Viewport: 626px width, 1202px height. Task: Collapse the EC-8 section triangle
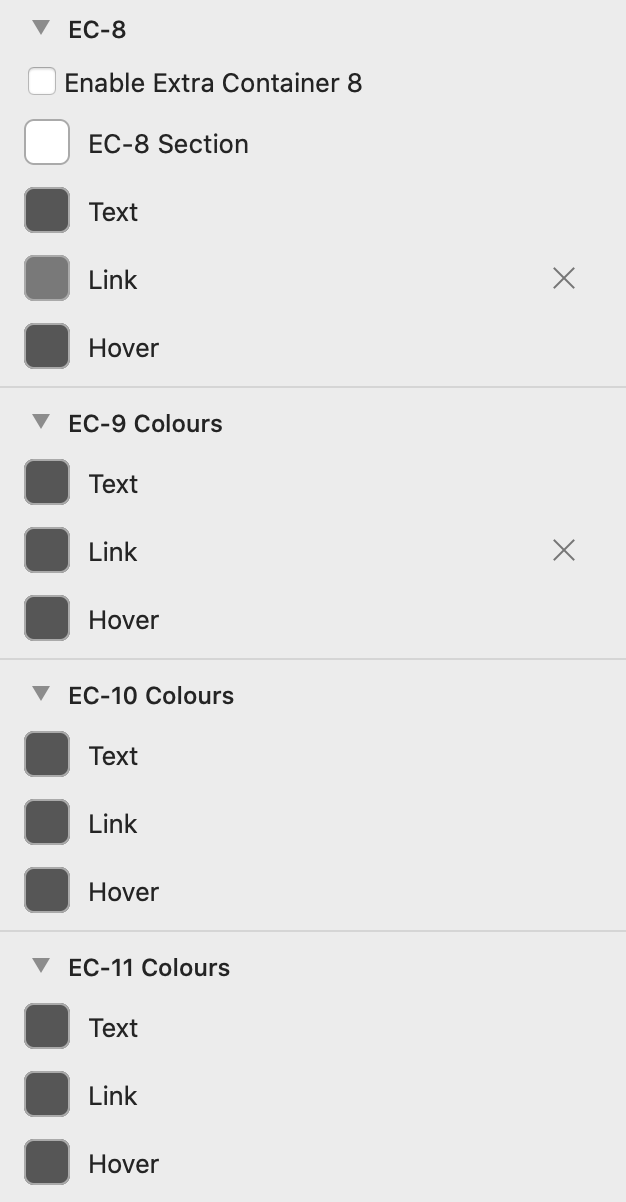coord(41,28)
